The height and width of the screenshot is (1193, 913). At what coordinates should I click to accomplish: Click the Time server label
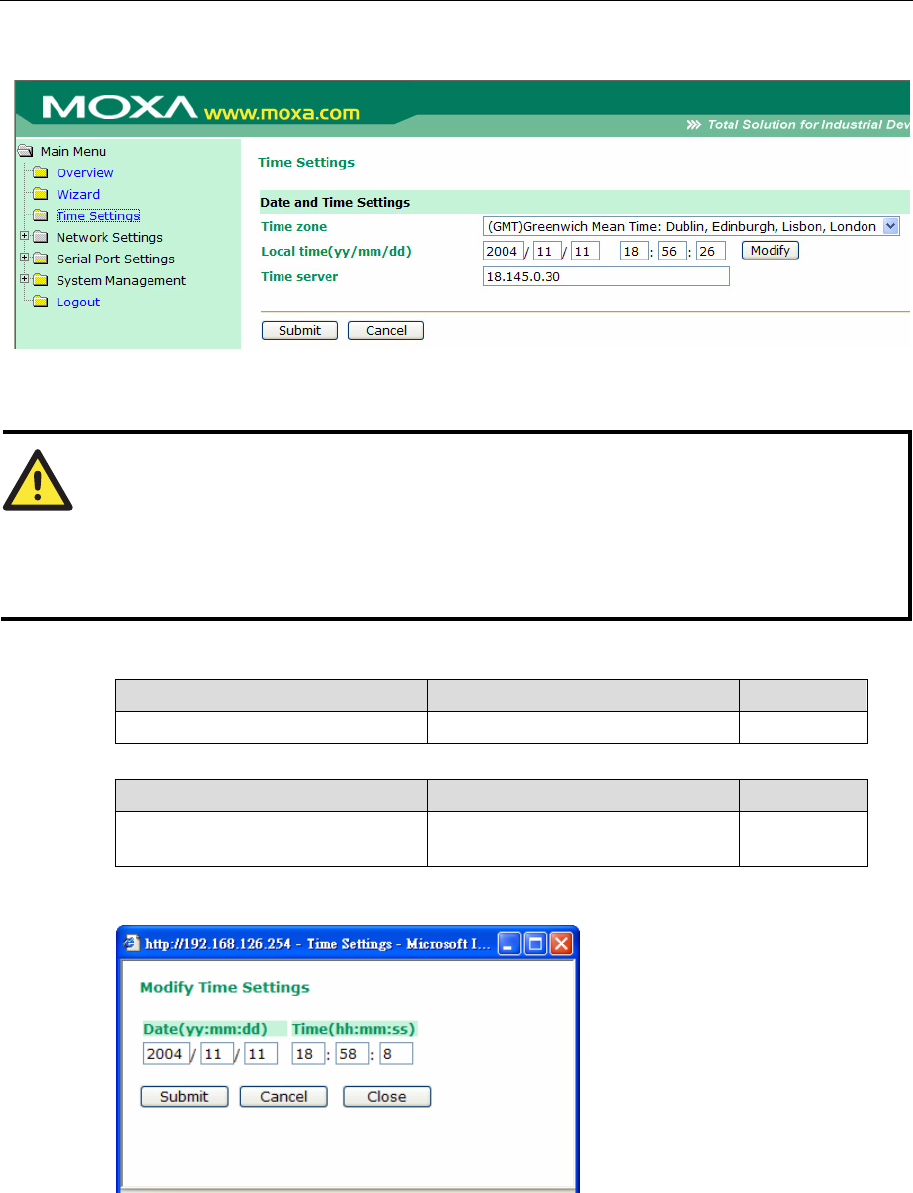[x=300, y=277]
